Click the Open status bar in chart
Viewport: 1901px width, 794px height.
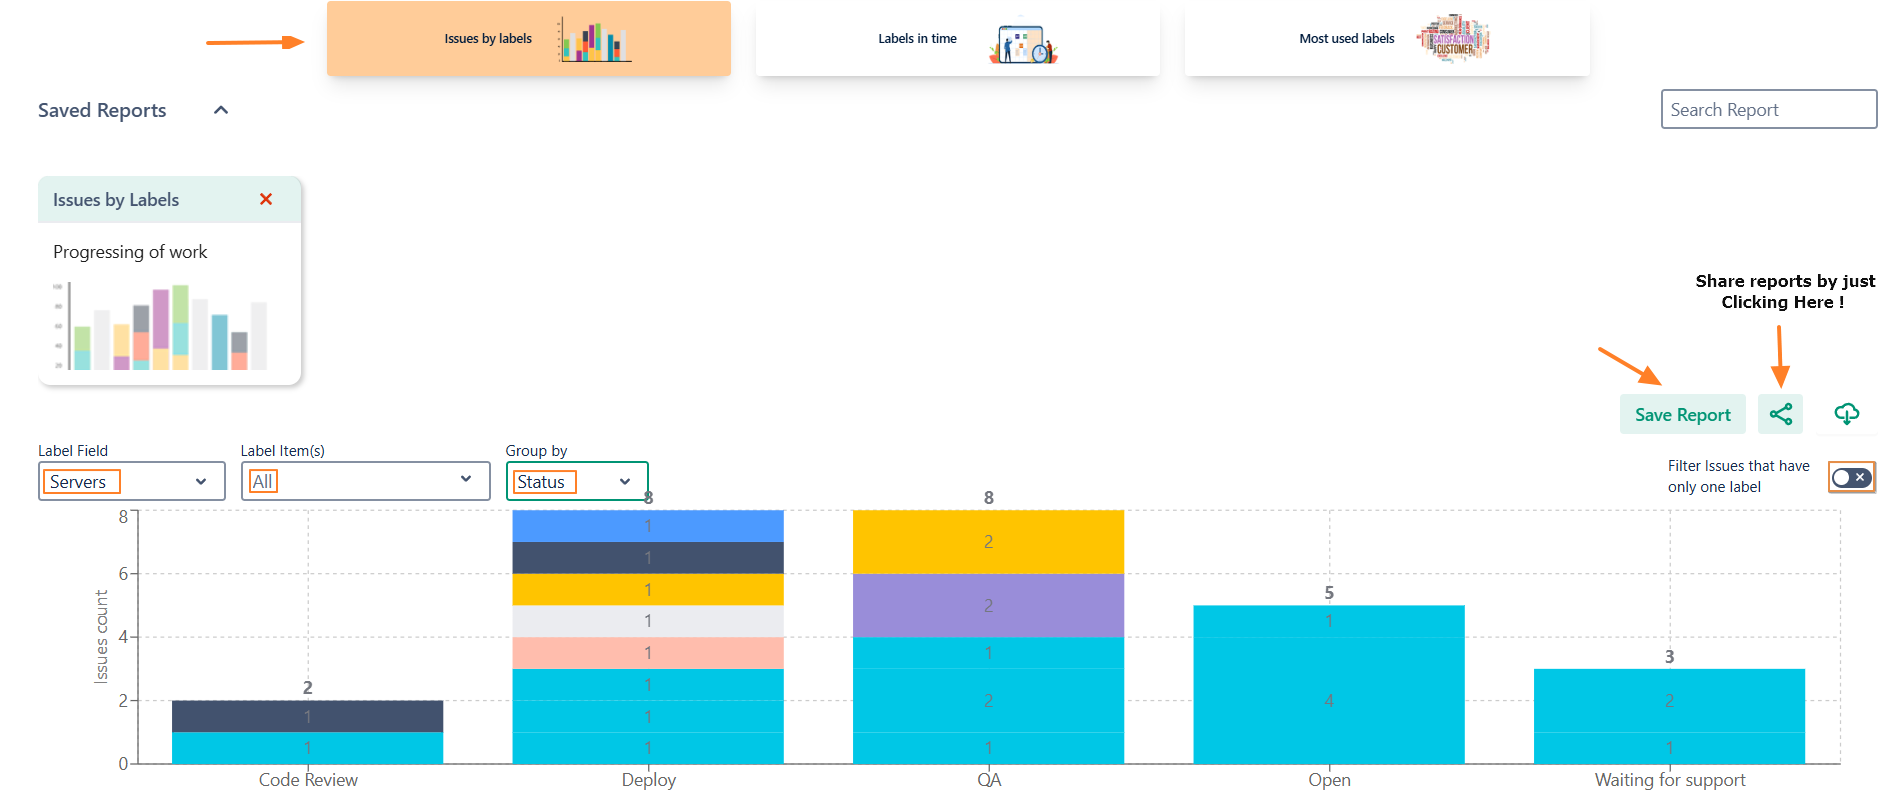(1328, 685)
